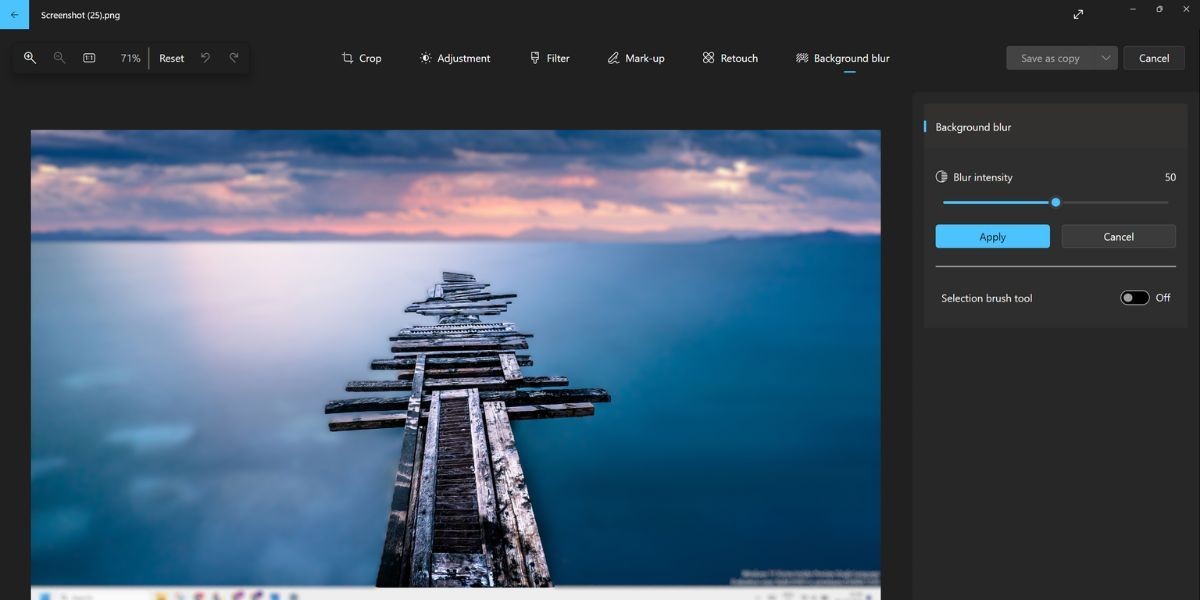The width and height of the screenshot is (1200, 600).
Task: Click the fit-to-actual-size icon
Action: 89,58
